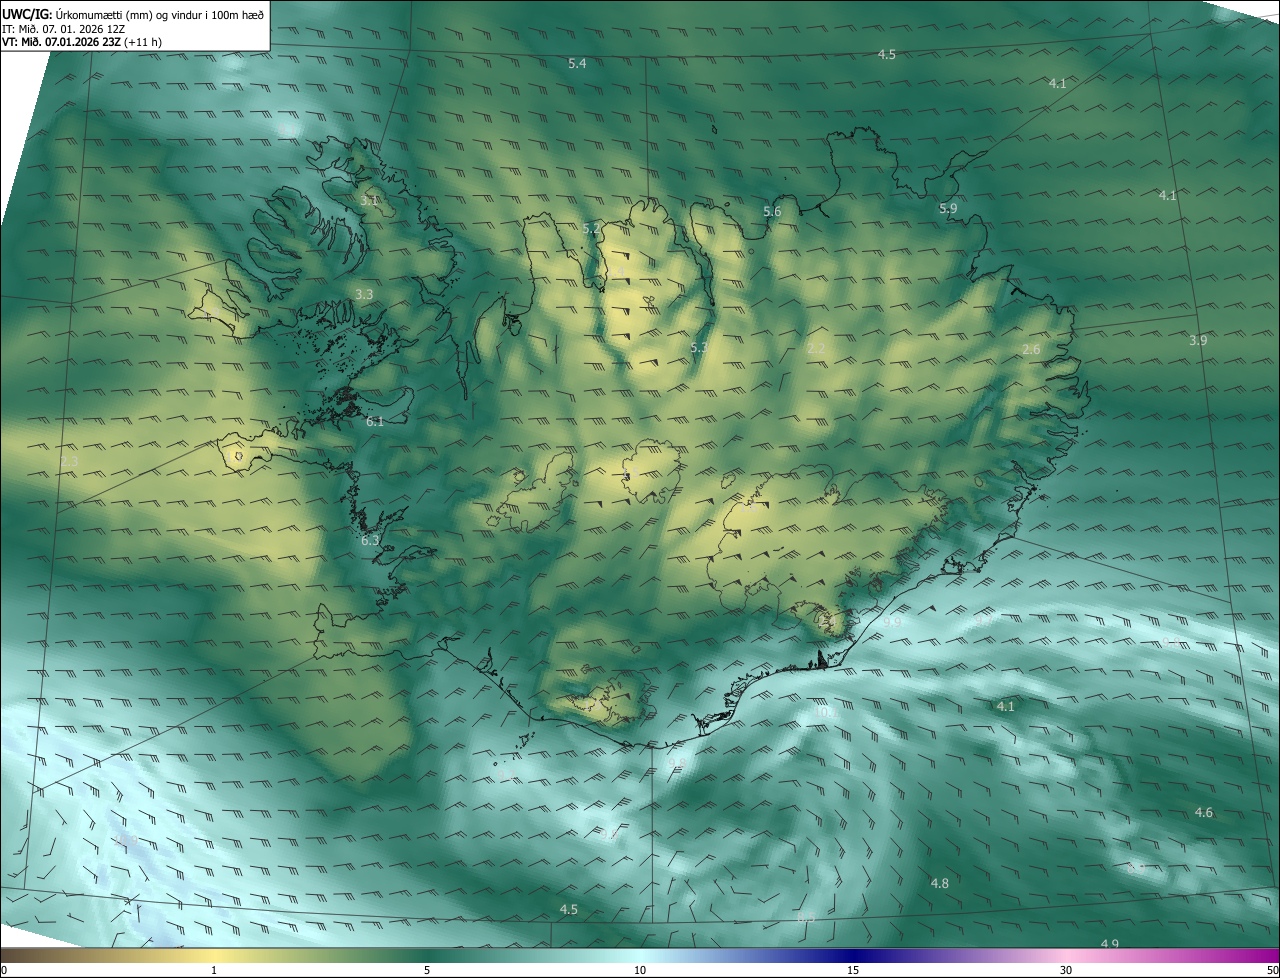Viewport: 1280px width, 978px height.
Task: Click the 2.2 value label on the map
Action: [x=816, y=349]
